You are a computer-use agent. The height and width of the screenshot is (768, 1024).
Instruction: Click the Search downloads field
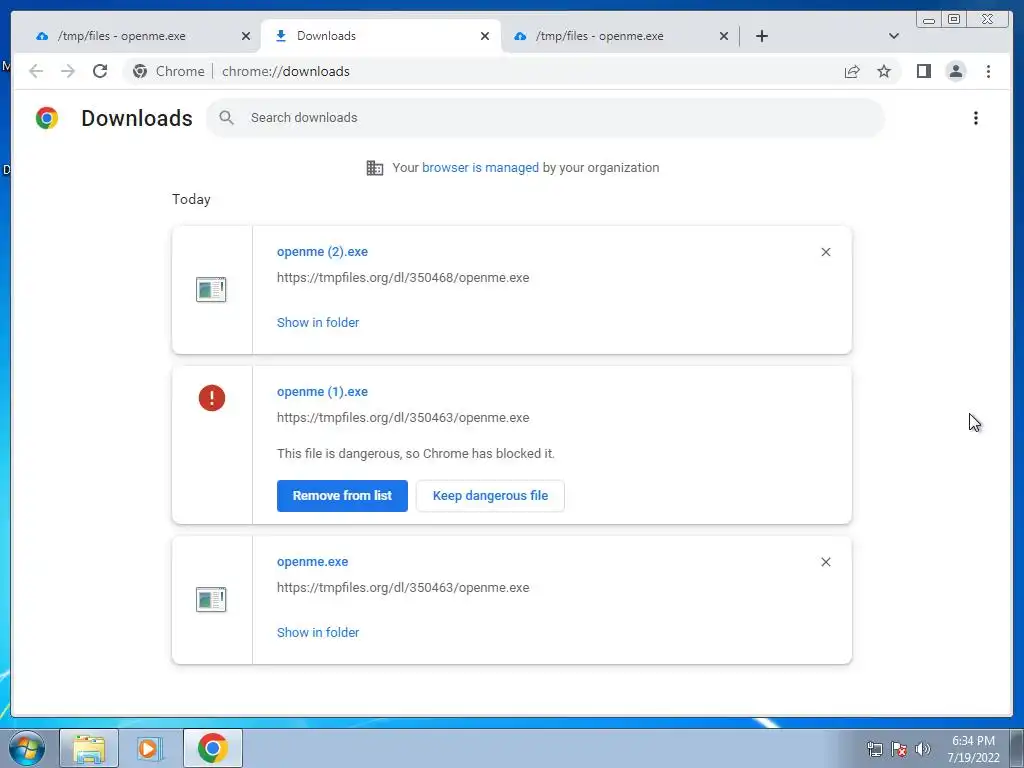click(545, 118)
